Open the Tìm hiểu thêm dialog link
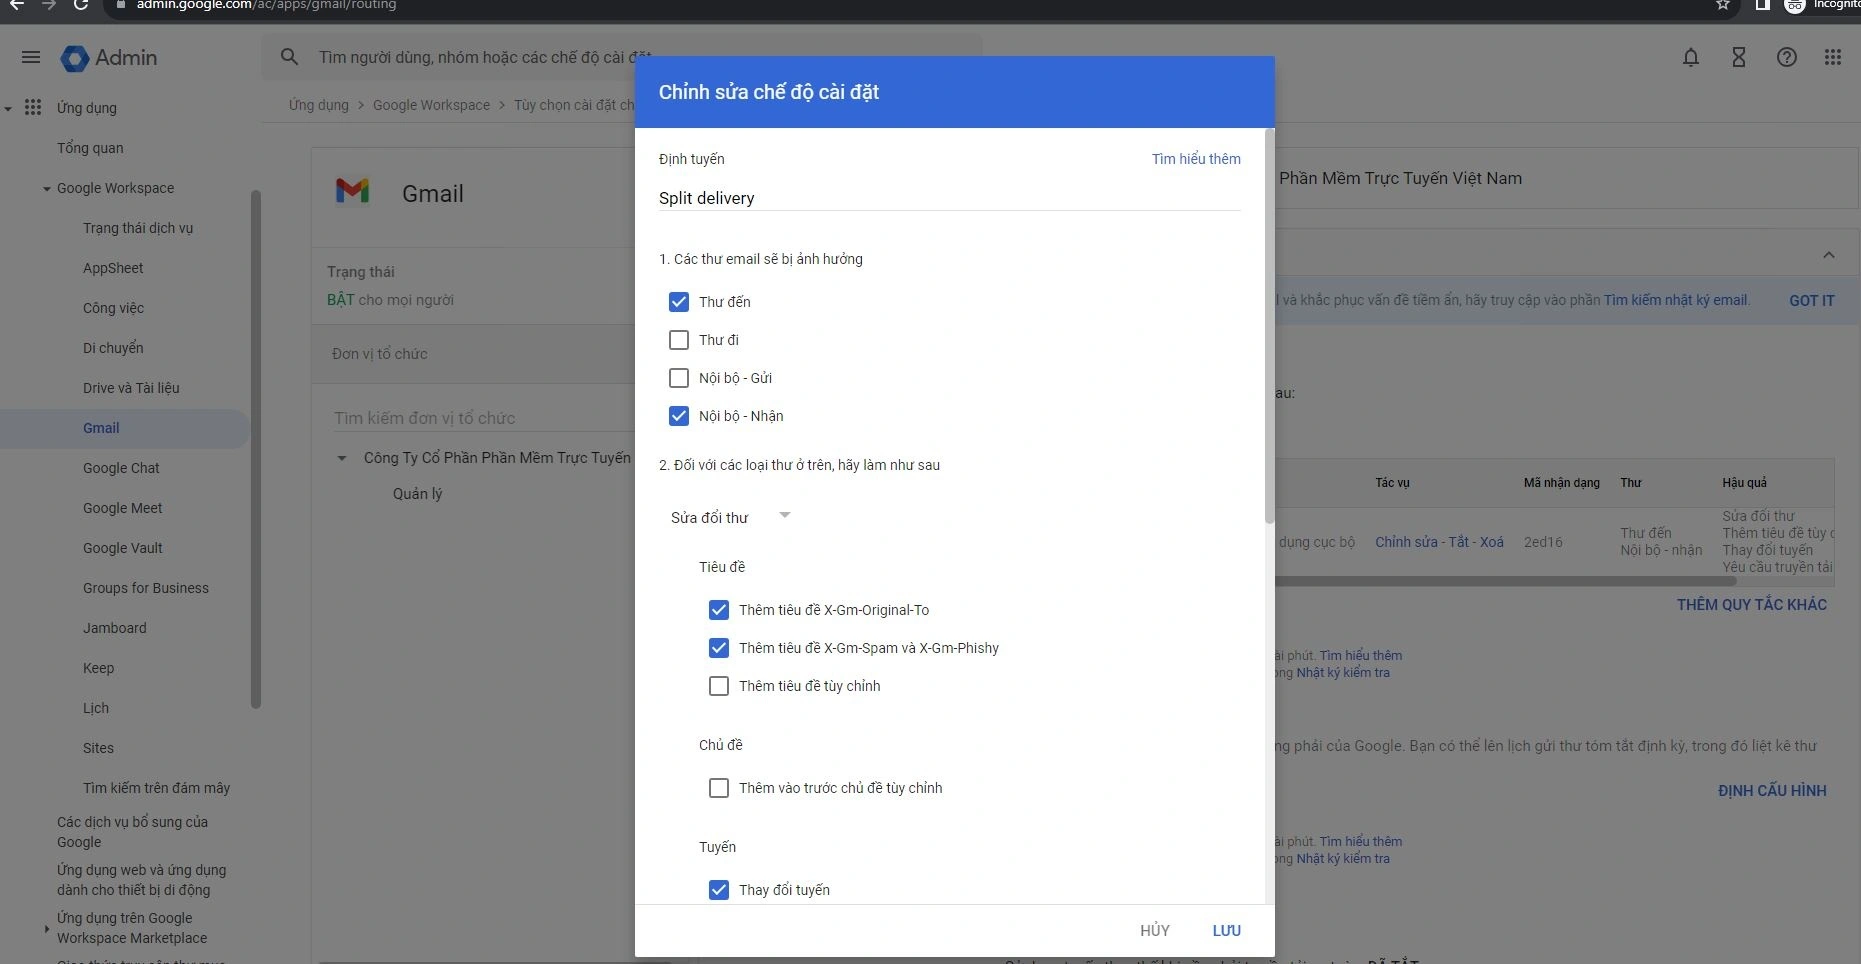 coord(1196,159)
